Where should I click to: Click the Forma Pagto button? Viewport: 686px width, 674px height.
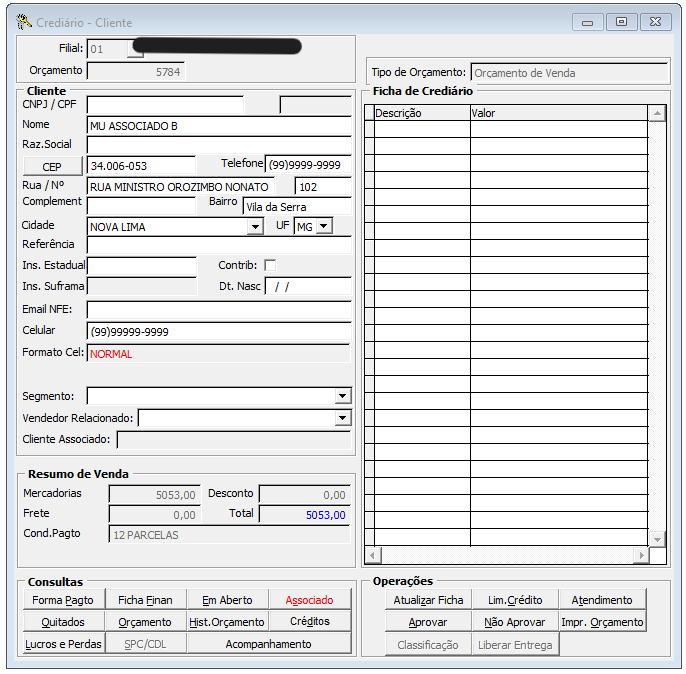point(63,600)
